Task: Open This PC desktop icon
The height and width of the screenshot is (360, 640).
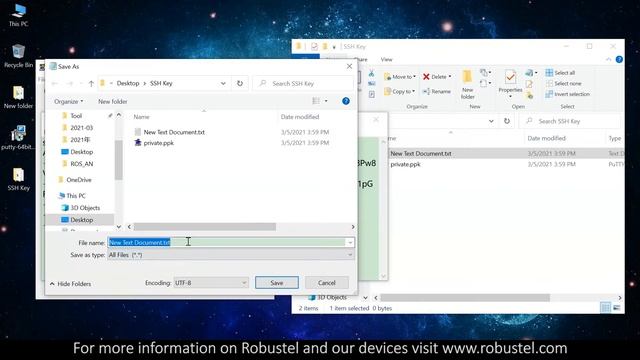Action: tap(18, 15)
